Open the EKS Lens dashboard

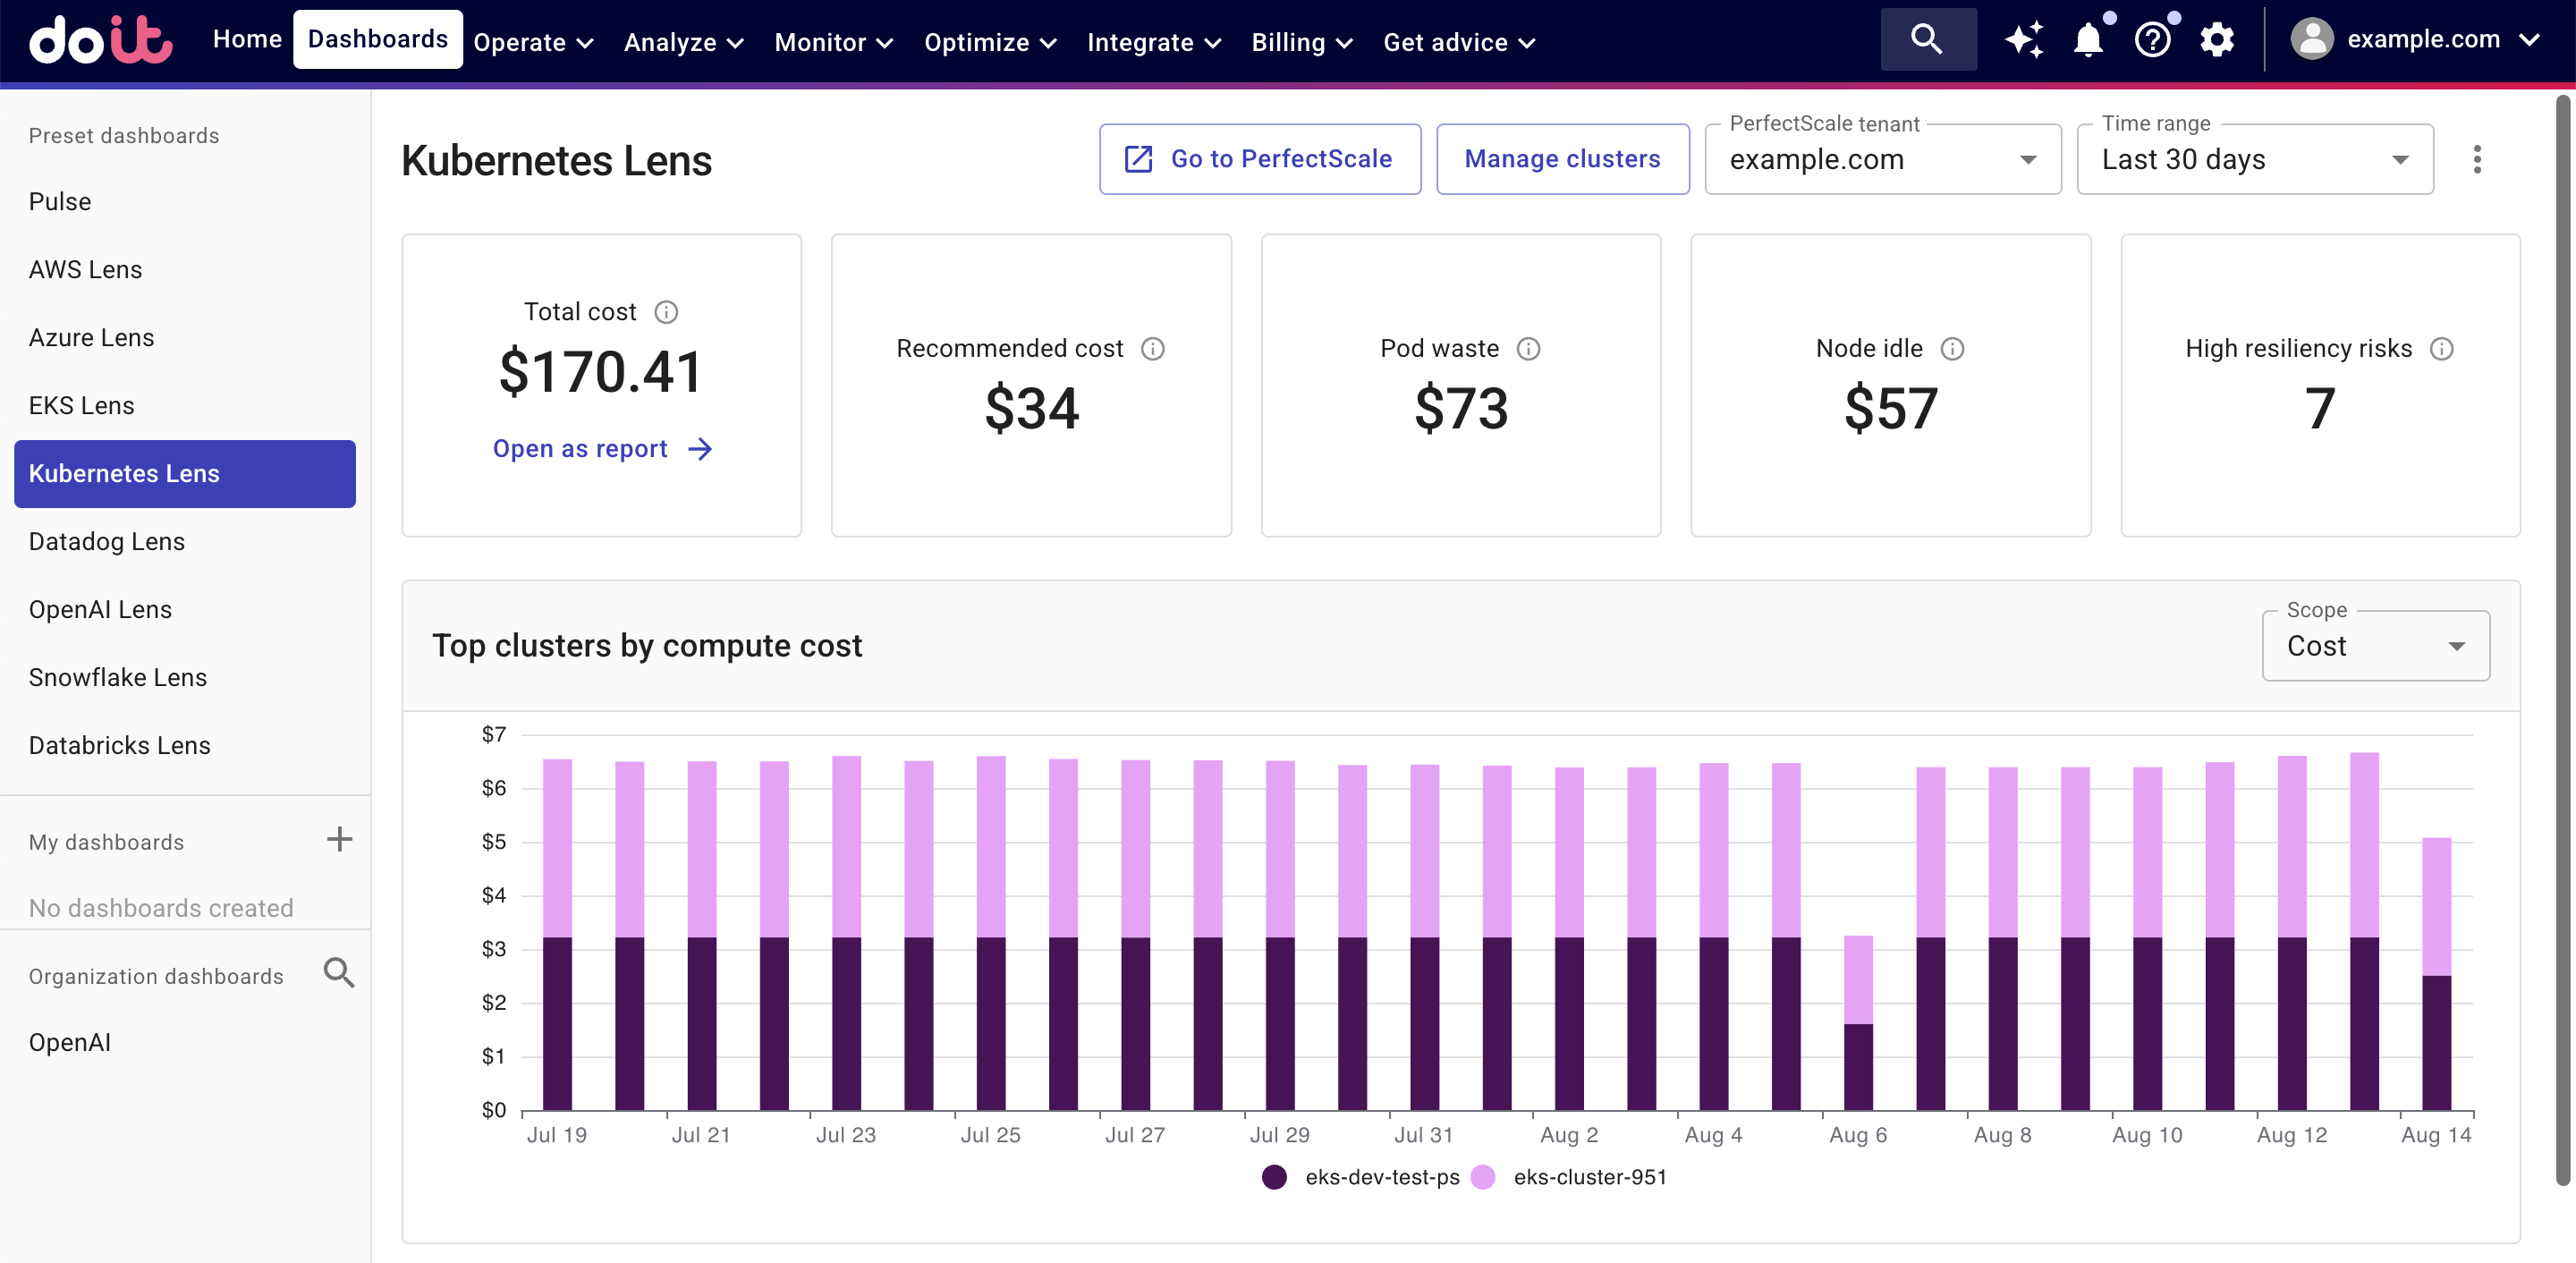185,406
